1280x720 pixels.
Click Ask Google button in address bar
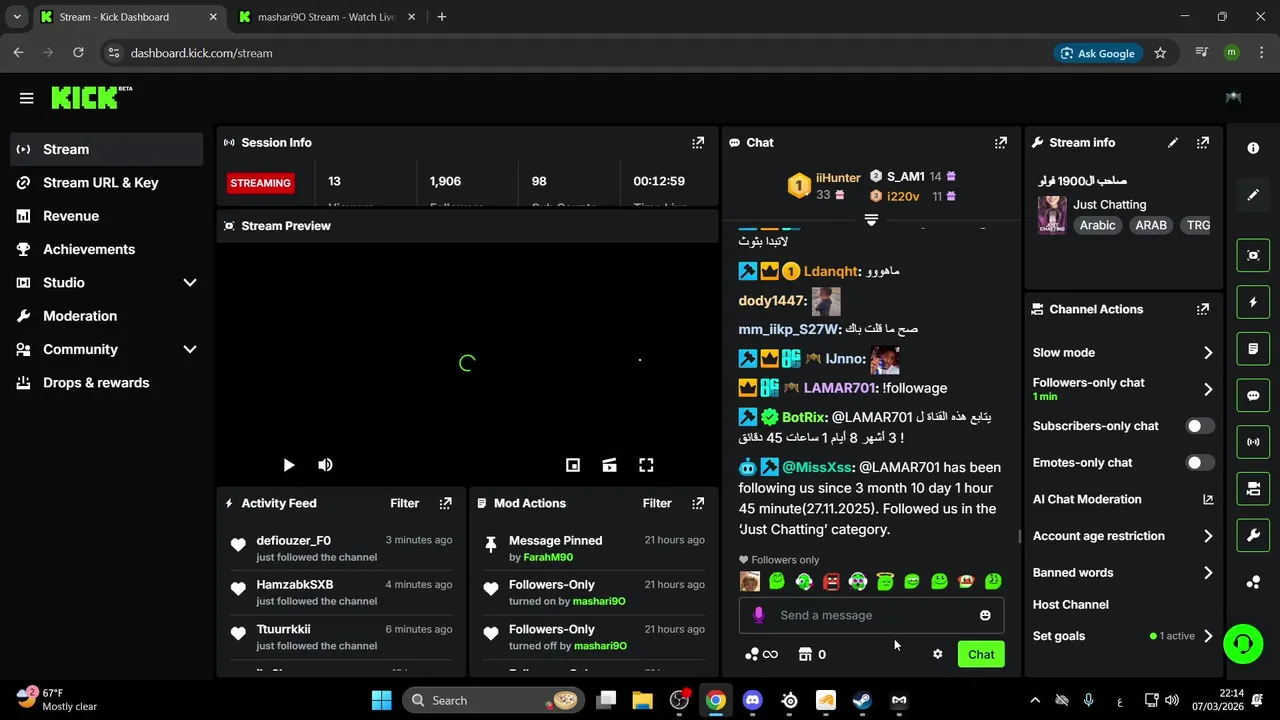(1098, 53)
